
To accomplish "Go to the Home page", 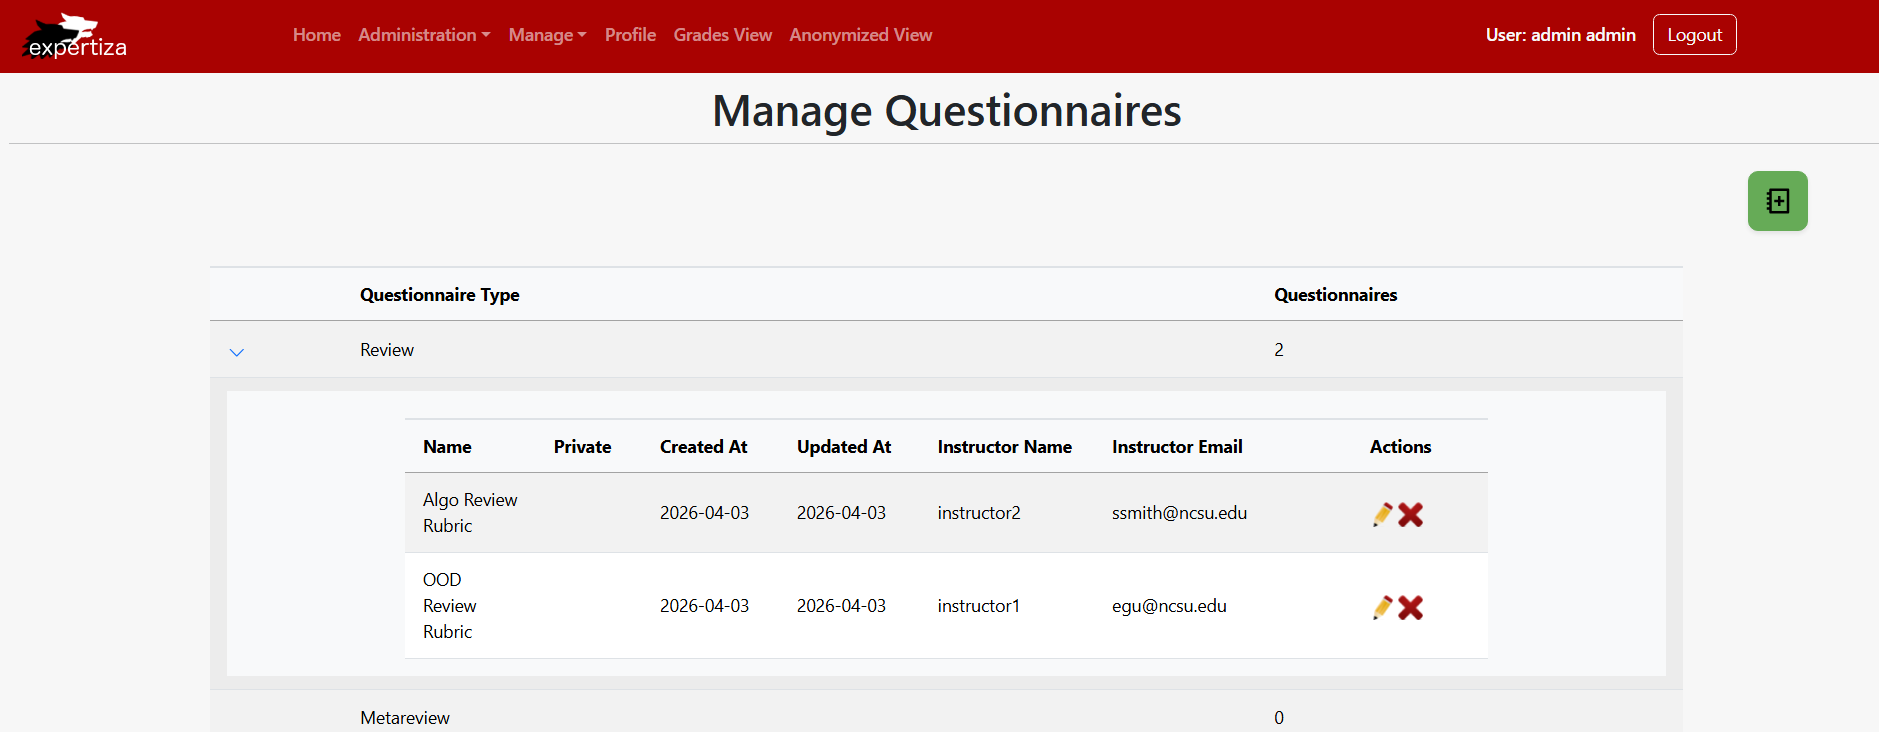I will point(317,35).
